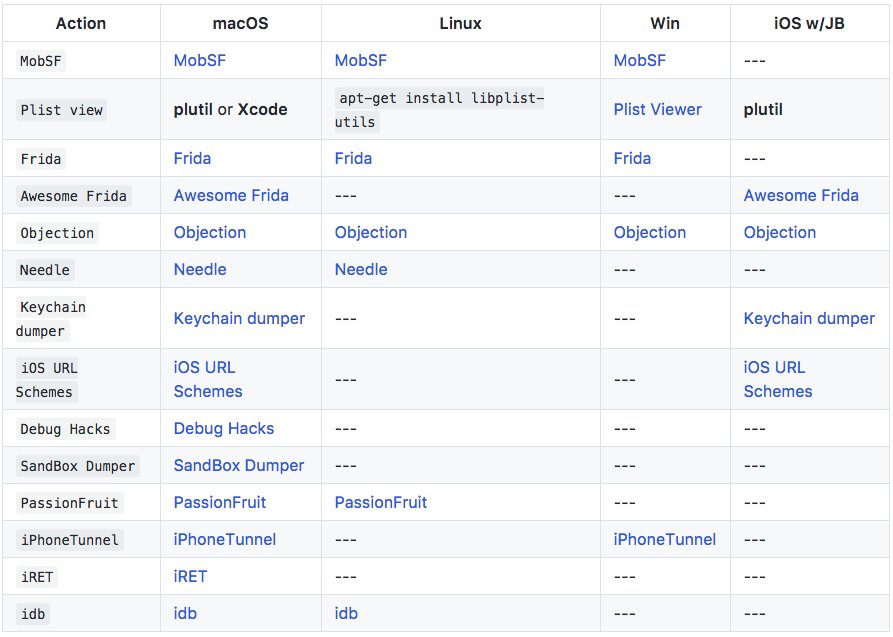Click the SandBox Dumper code label
This screenshot has width=893, height=637.
(77, 466)
